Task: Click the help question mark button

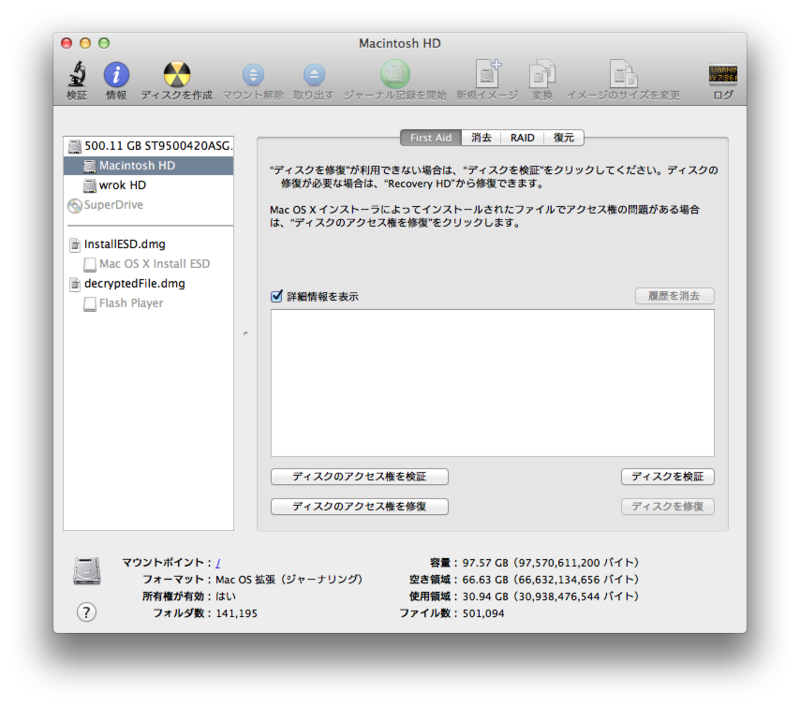Action: (x=85, y=612)
